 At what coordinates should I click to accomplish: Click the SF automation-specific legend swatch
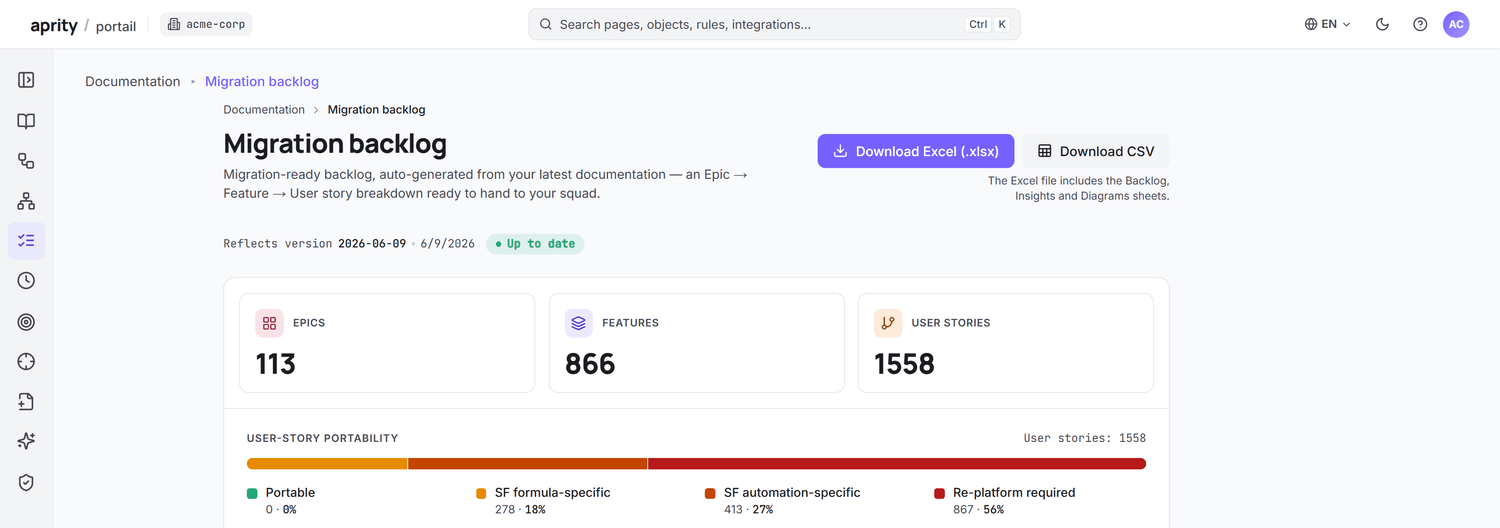tap(710, 493)
